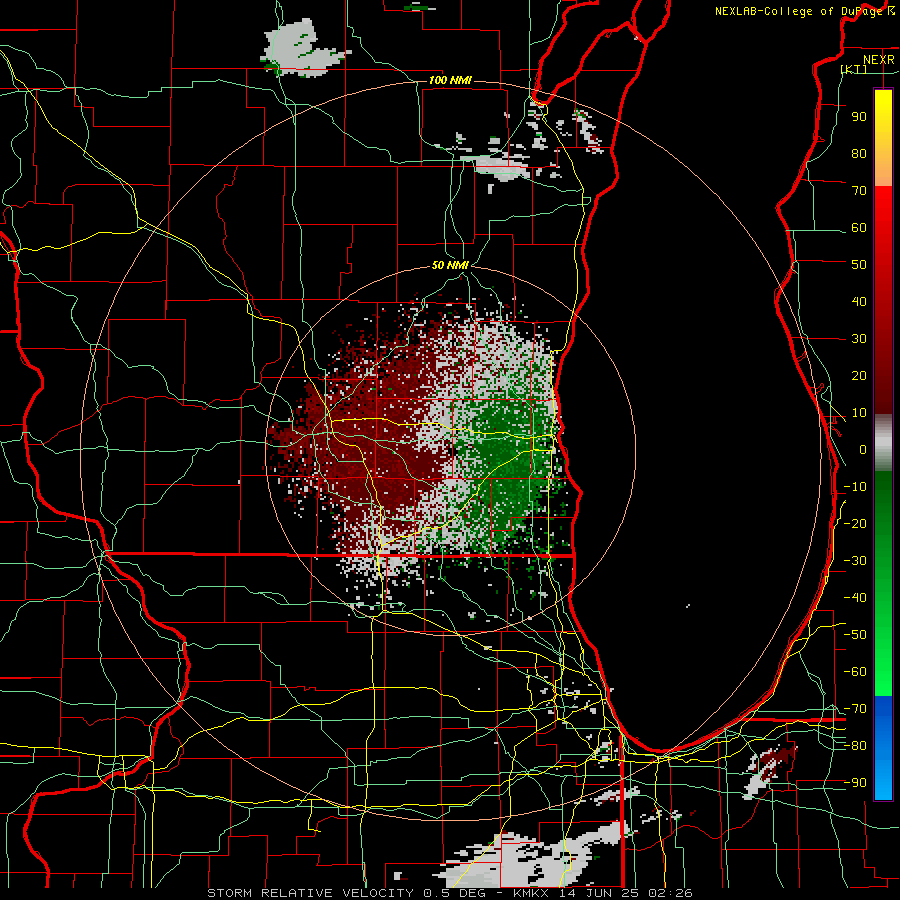900x900 pixels.
Task: Click the positive "70" label on velocity scale
Action: pyautogui.click(x=859, y=191)
